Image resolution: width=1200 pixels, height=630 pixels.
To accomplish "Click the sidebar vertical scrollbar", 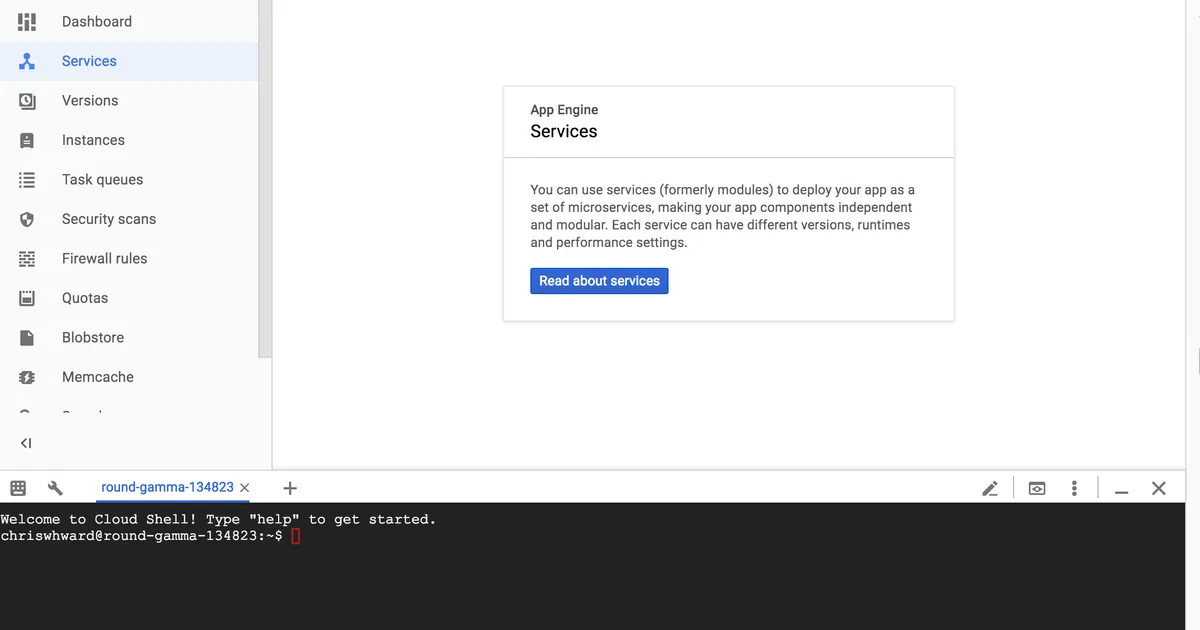I will pos(265,178).
